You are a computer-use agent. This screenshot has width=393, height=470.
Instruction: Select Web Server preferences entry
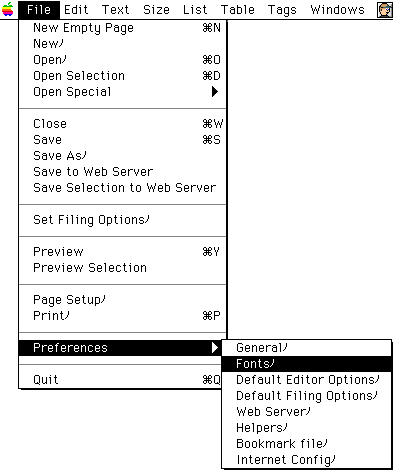click(306, 412)
